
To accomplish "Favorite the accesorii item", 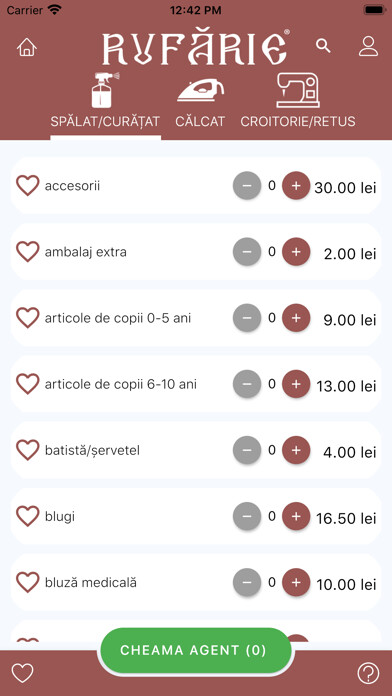I will pos(28,186).
